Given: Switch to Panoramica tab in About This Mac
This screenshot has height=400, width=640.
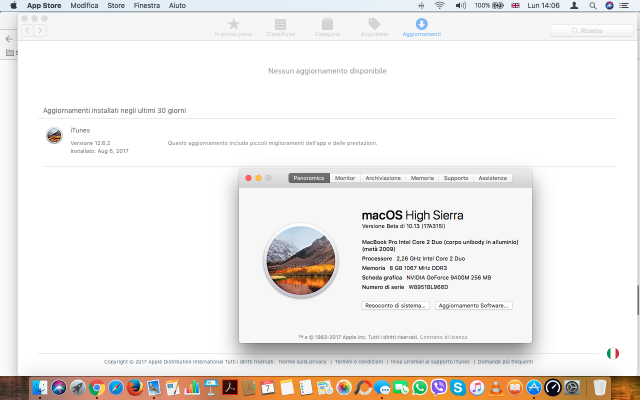Looking at the screenshot, I should (309, 178).
